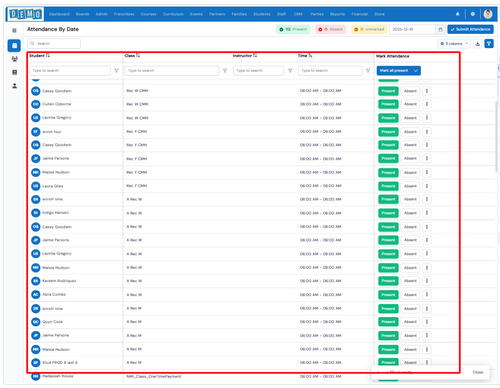Open the single person sidebar icon

14,86
